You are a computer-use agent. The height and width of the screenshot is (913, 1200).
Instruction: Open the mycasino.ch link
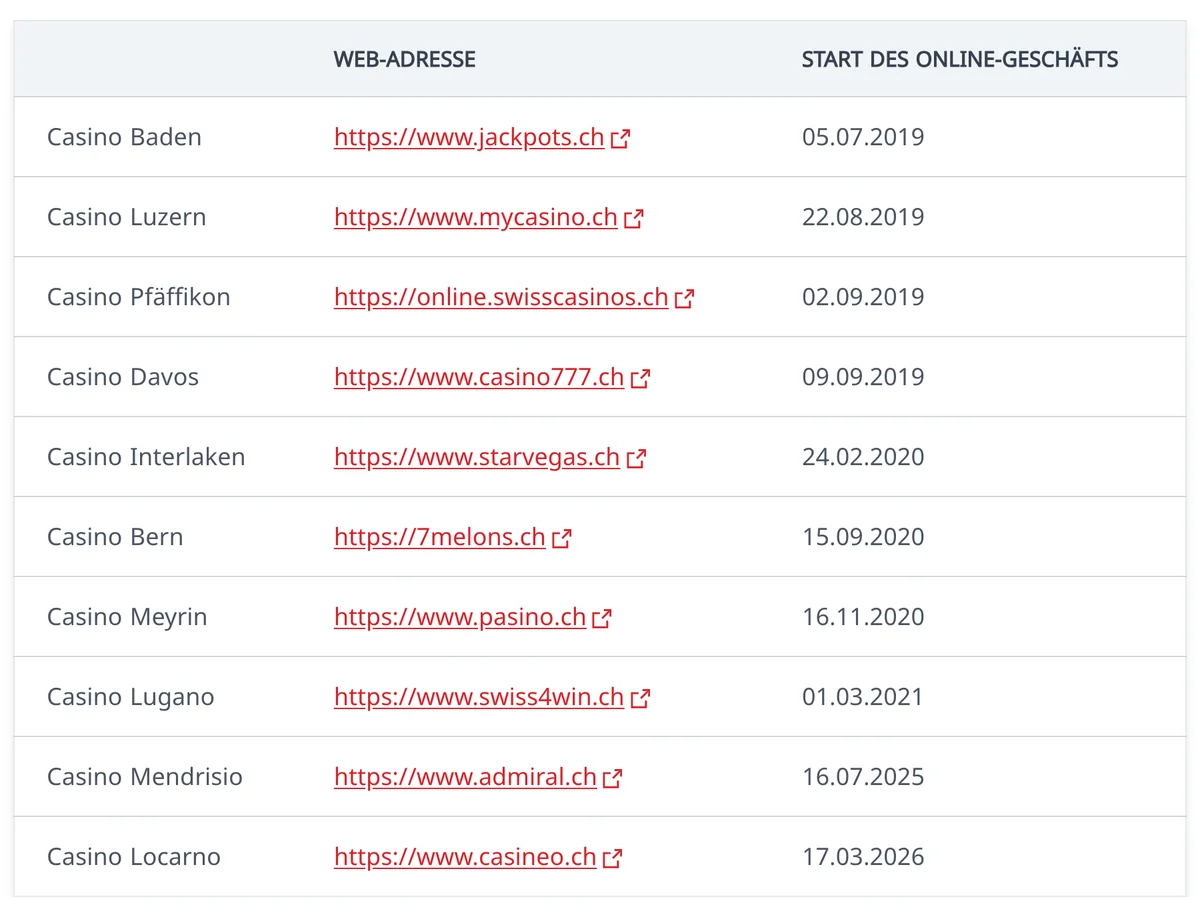point(476,217)
